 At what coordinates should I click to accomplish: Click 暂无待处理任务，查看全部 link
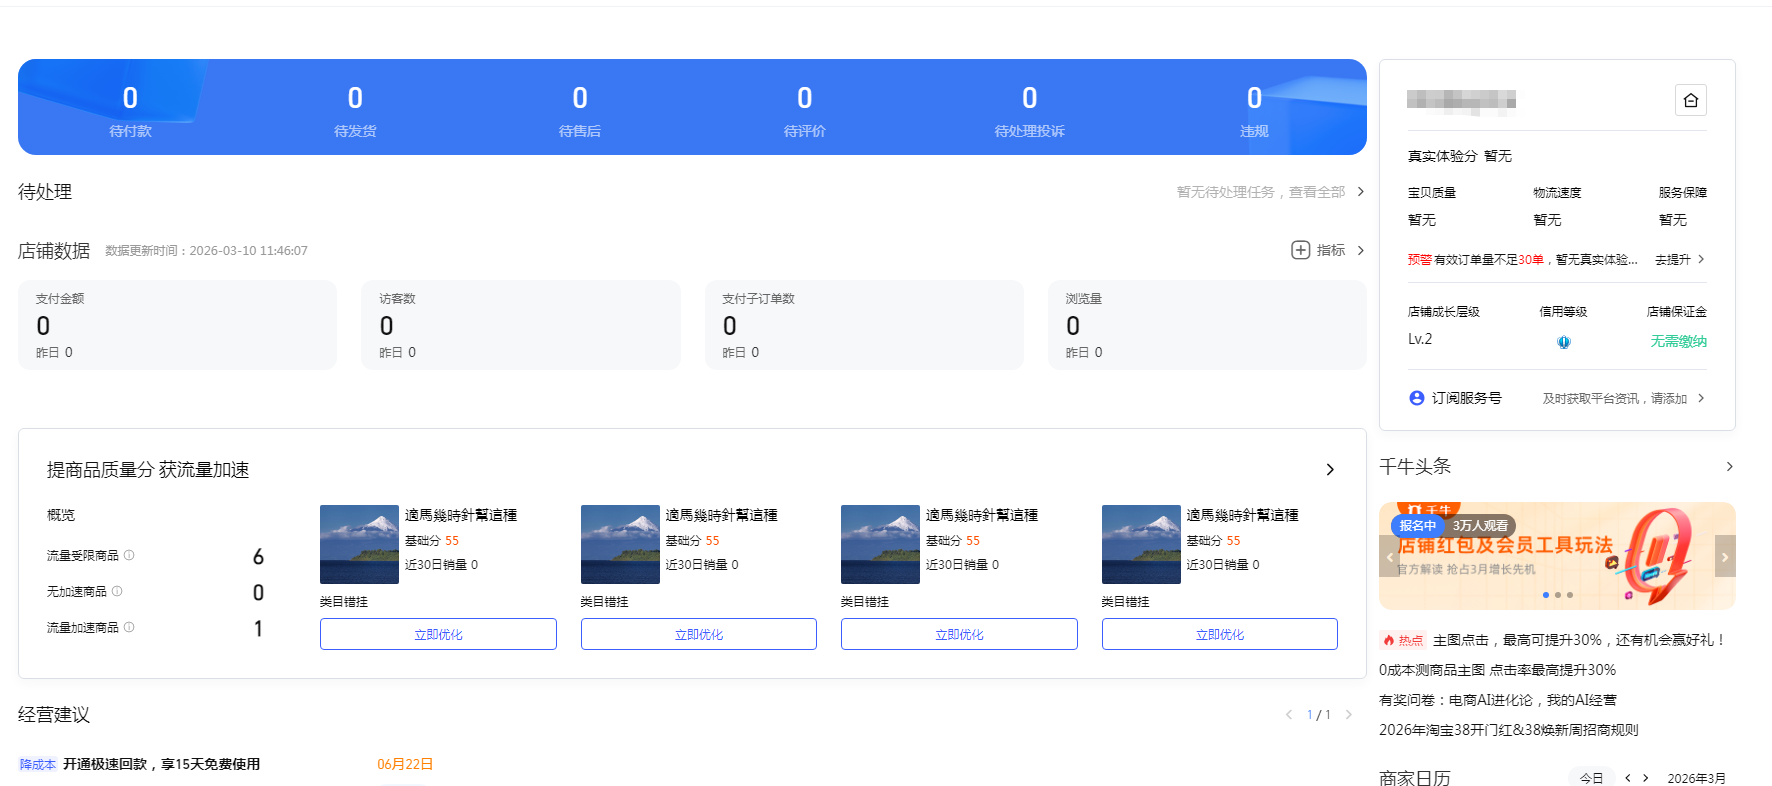click(1261, 192)
